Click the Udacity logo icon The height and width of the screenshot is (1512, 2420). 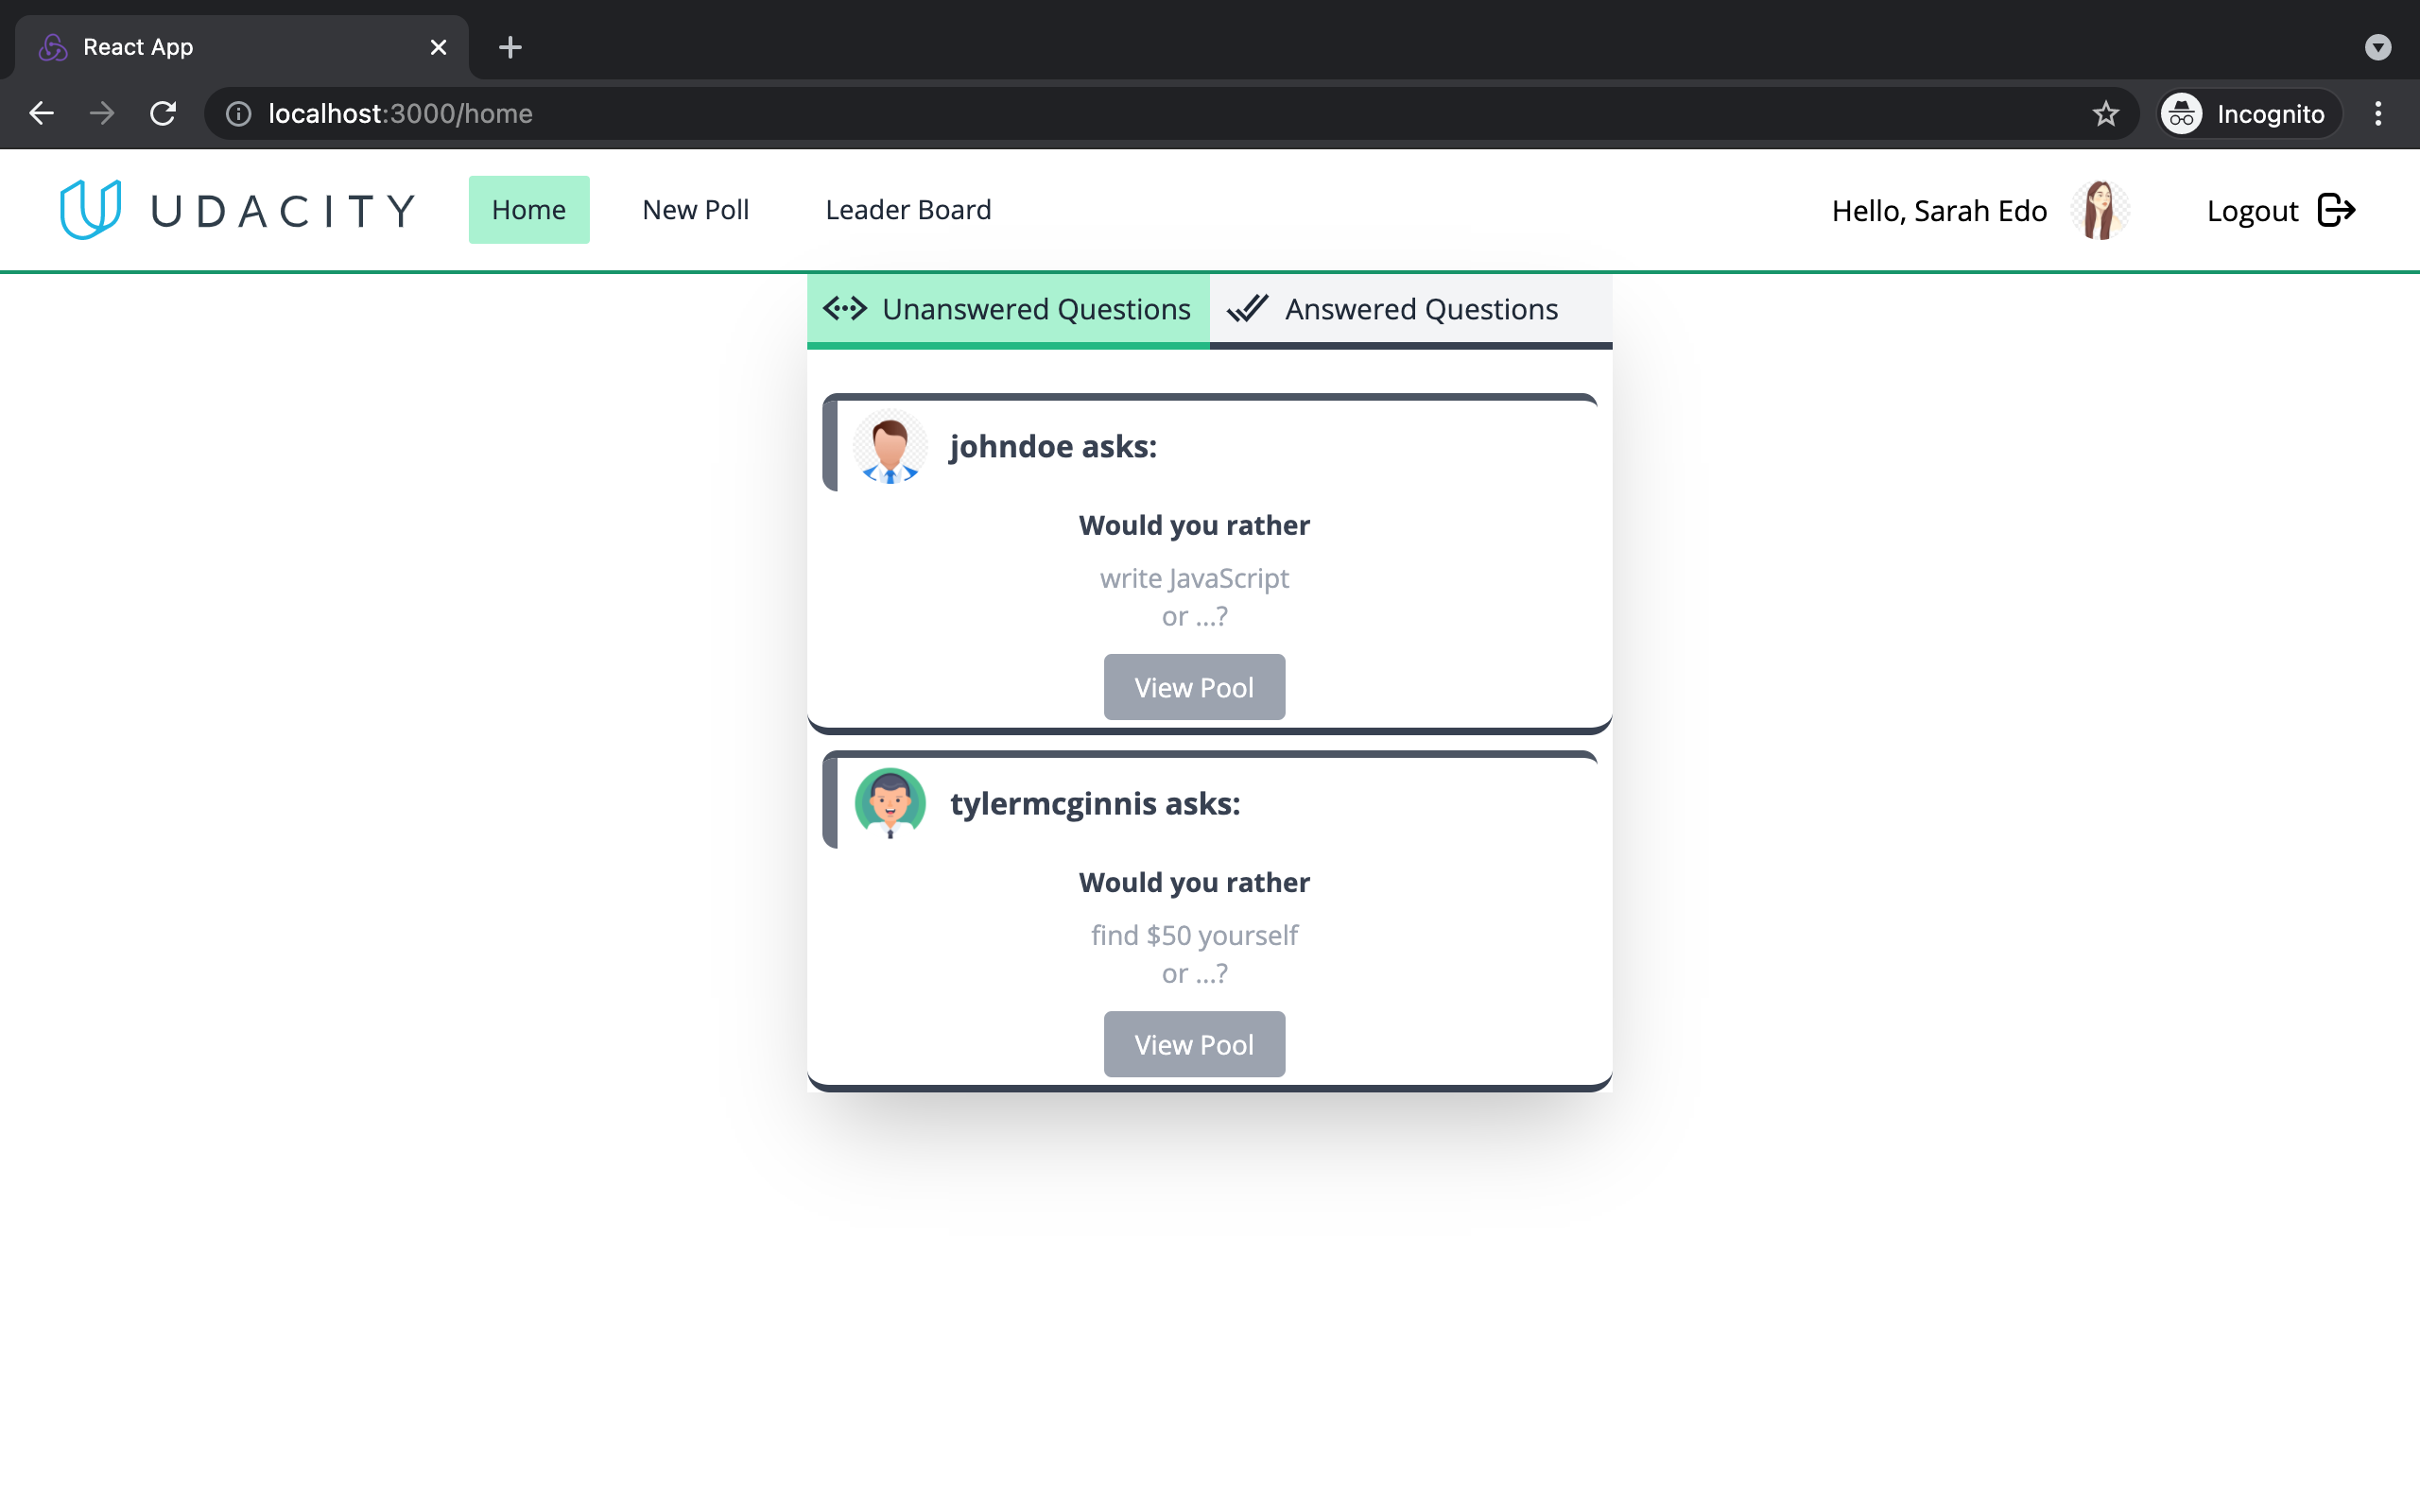pos(90,209)
